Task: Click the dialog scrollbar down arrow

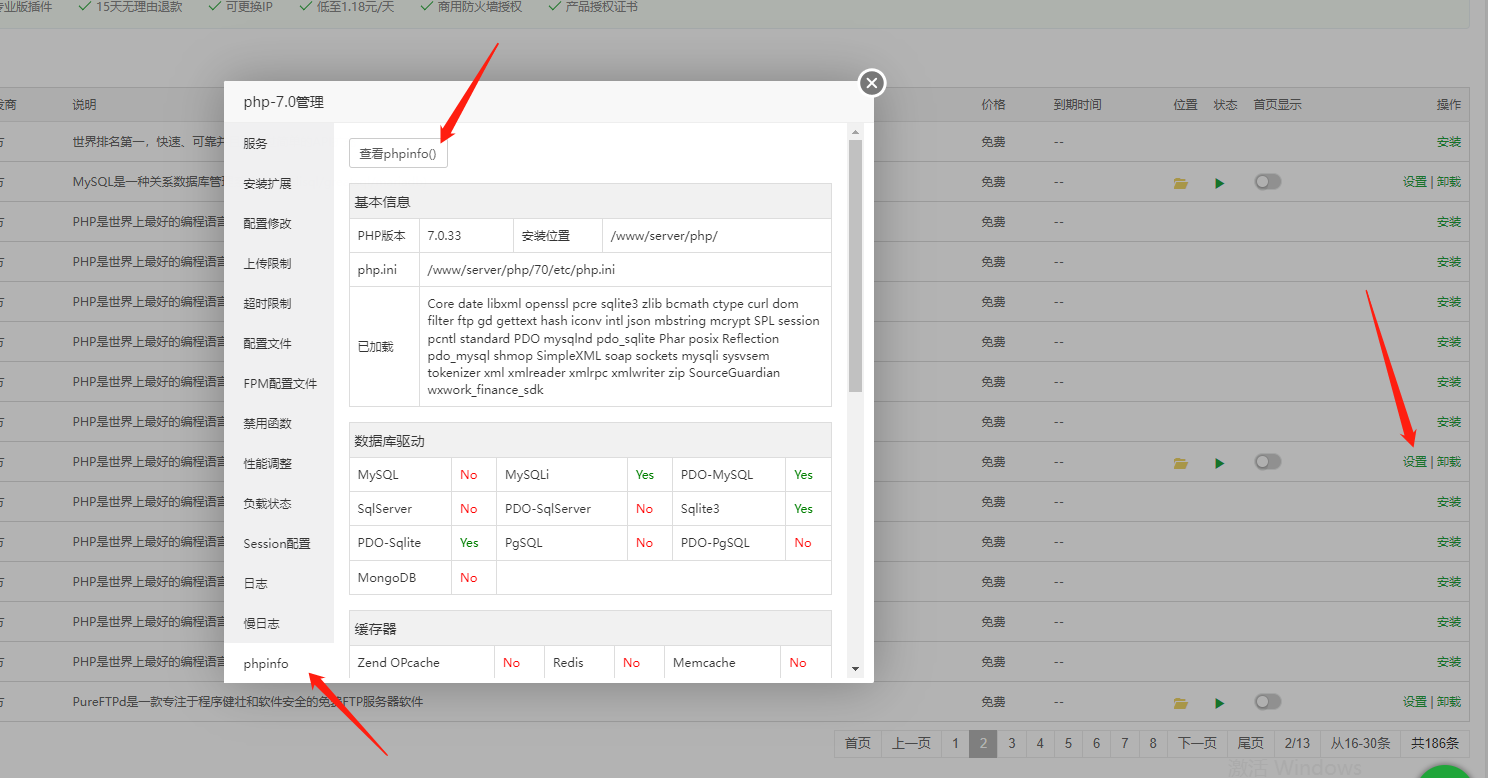Action: click(x=855, y=668)
